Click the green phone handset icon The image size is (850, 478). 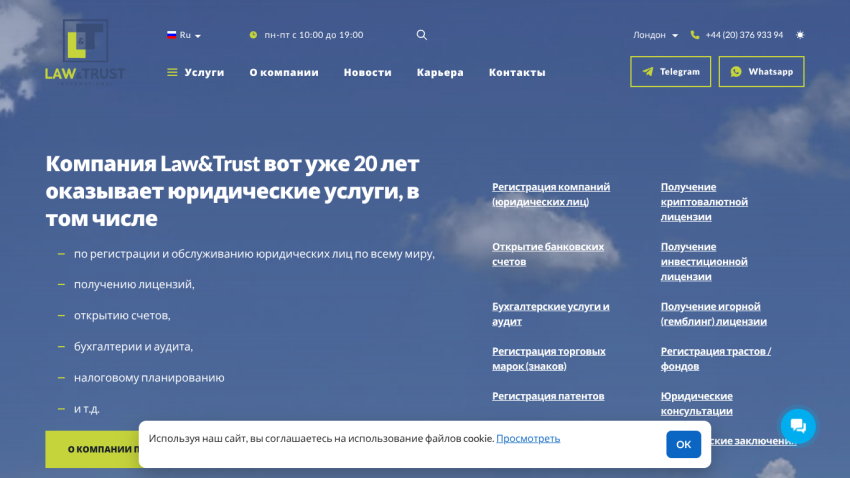click(x=695, y=35)
